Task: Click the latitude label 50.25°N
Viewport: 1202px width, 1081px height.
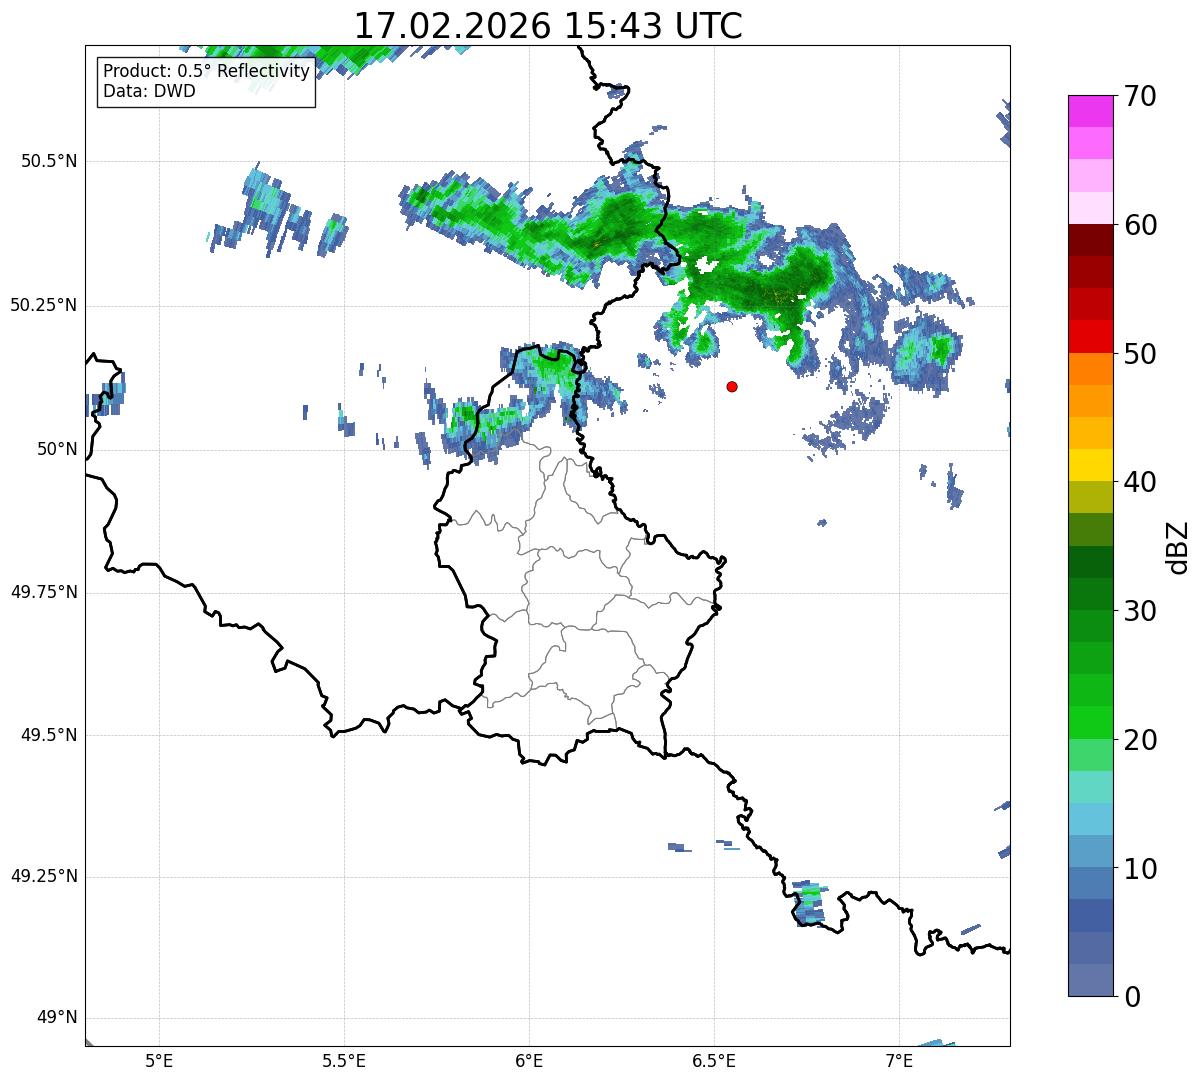Action: (43, 305)
